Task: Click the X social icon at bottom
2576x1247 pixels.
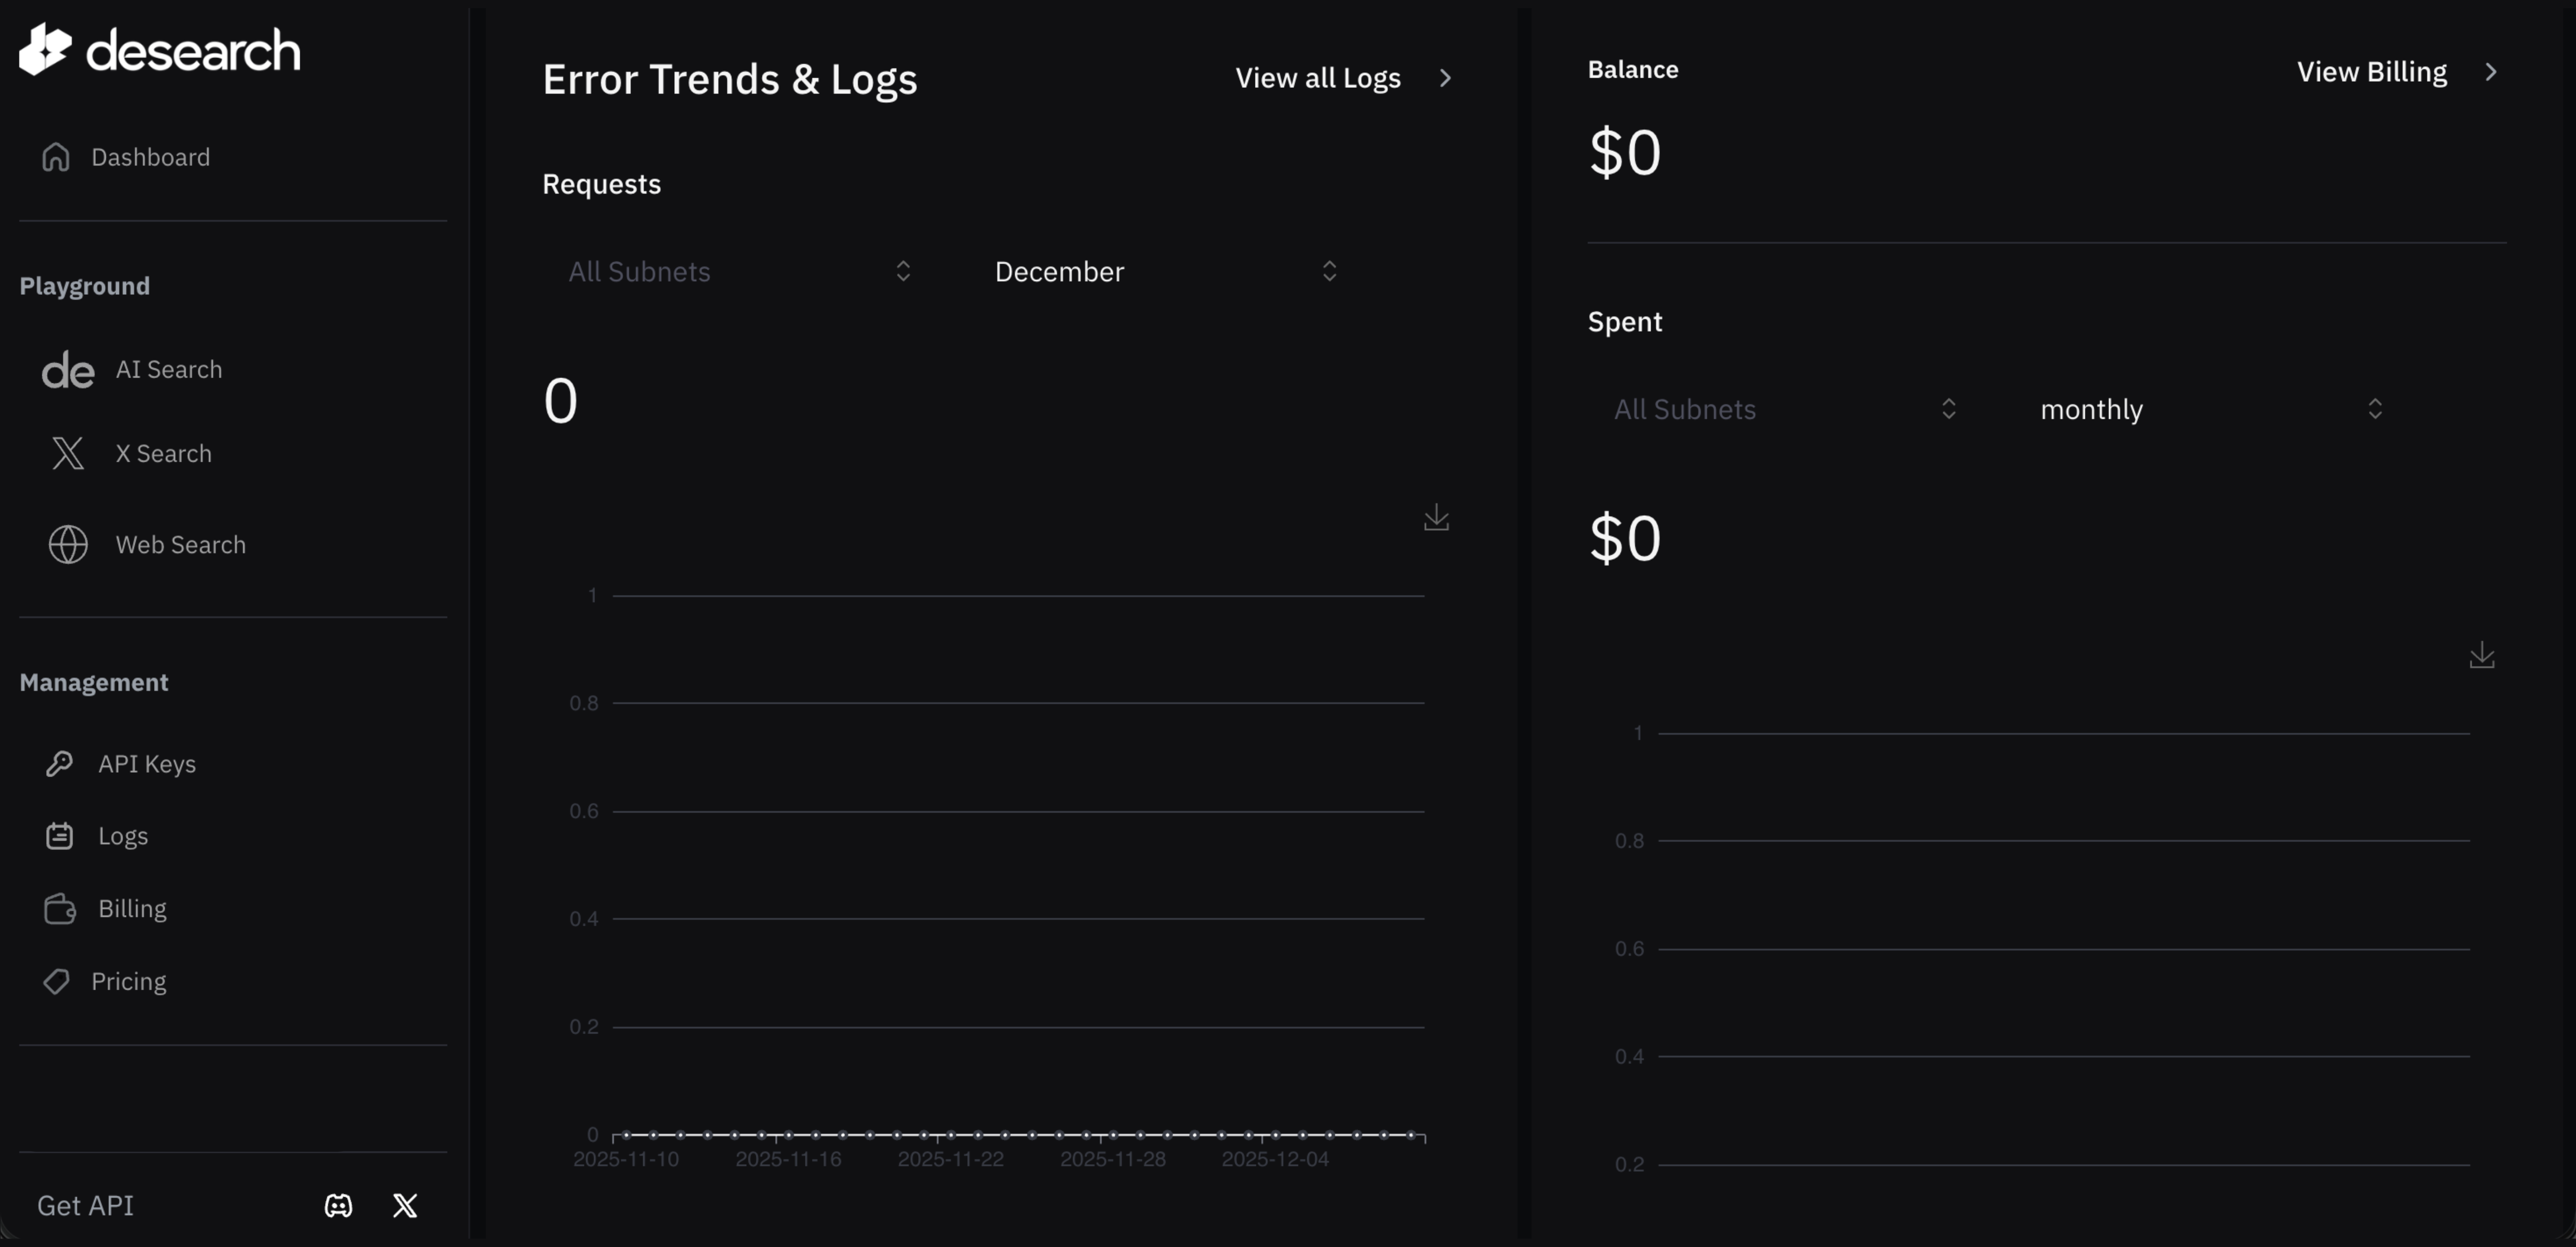Action: (405, 1205)
